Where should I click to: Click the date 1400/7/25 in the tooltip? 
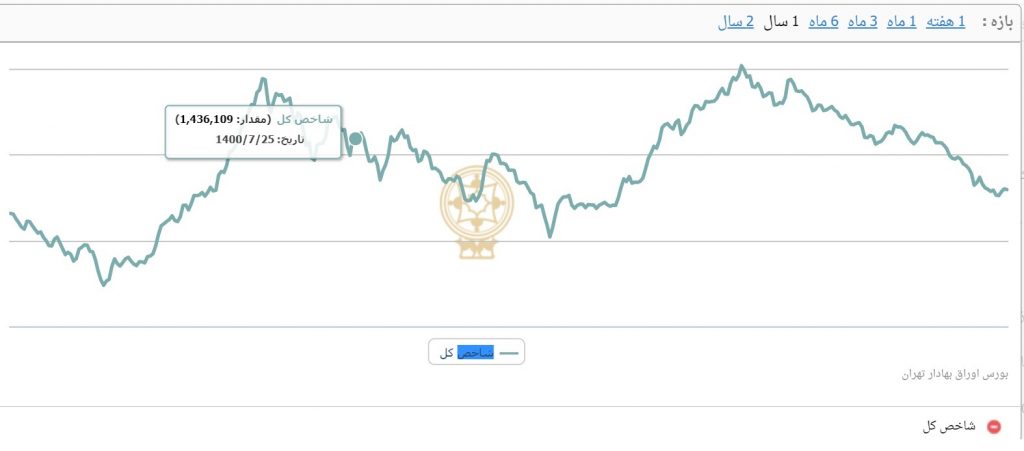click(x=245, y=140)
